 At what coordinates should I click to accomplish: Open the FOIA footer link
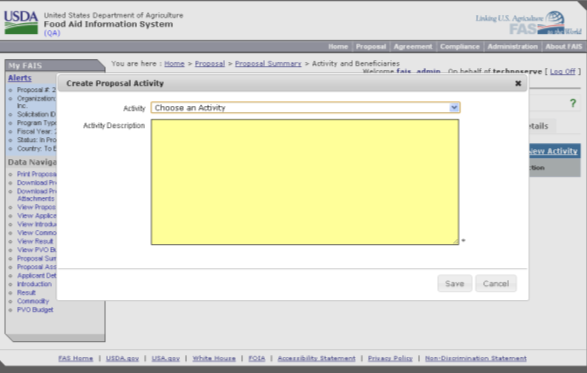(256, 358)
